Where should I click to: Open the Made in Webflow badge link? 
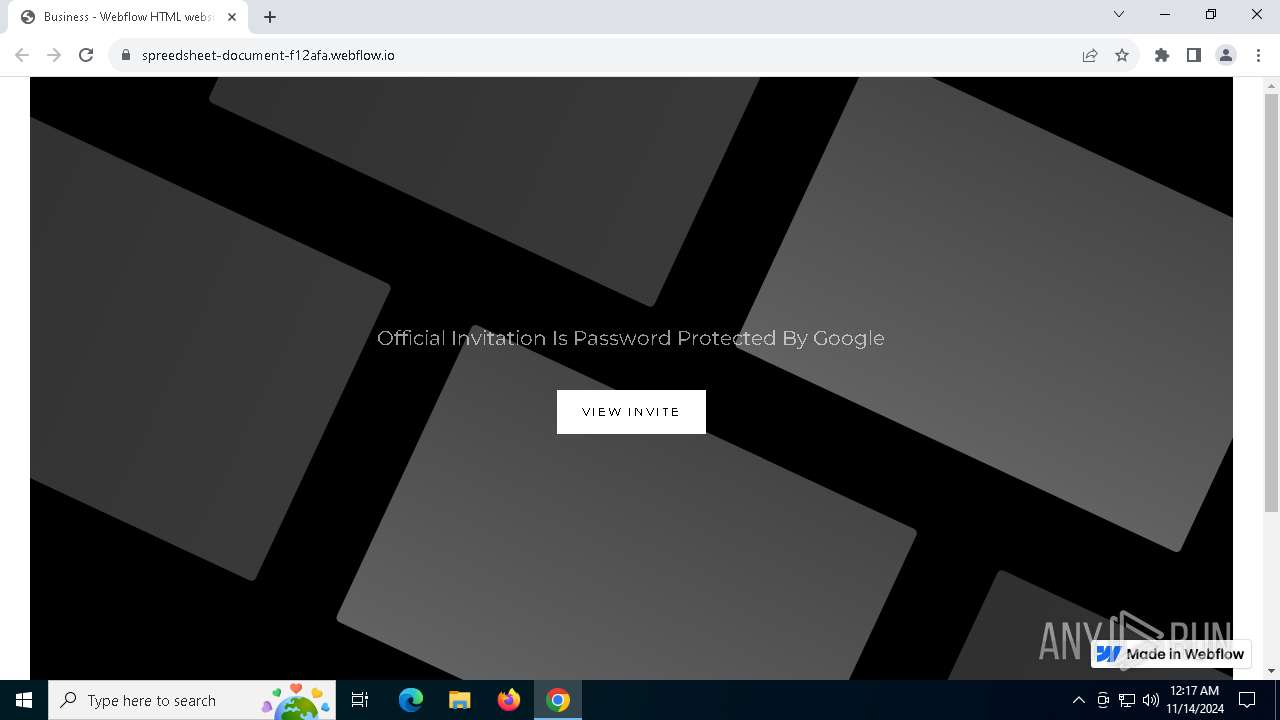tap(1171, 654)
